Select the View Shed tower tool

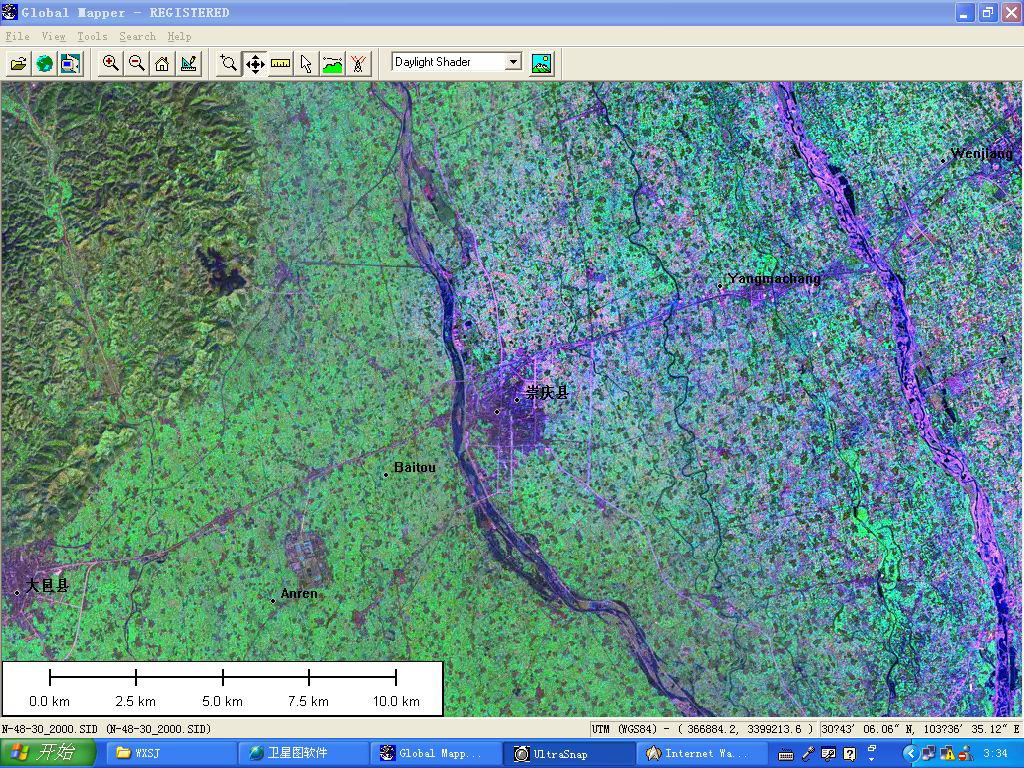[x=358, y=63]
